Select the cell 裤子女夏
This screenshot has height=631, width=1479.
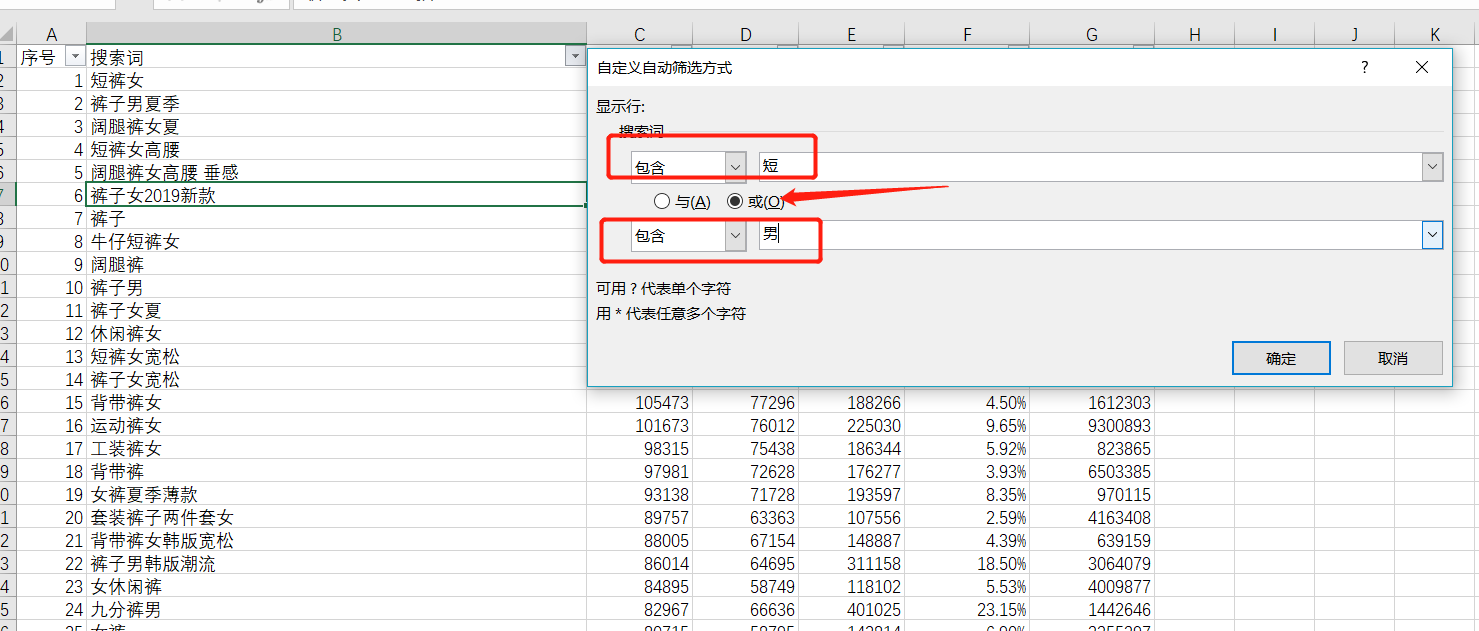click(337, 311)
